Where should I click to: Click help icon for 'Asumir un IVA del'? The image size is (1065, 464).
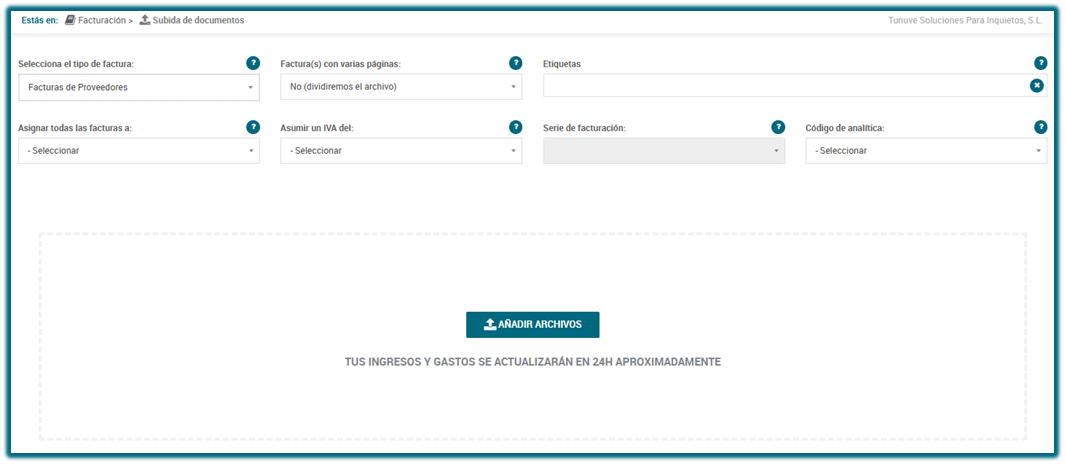click(x=515, y=127)
